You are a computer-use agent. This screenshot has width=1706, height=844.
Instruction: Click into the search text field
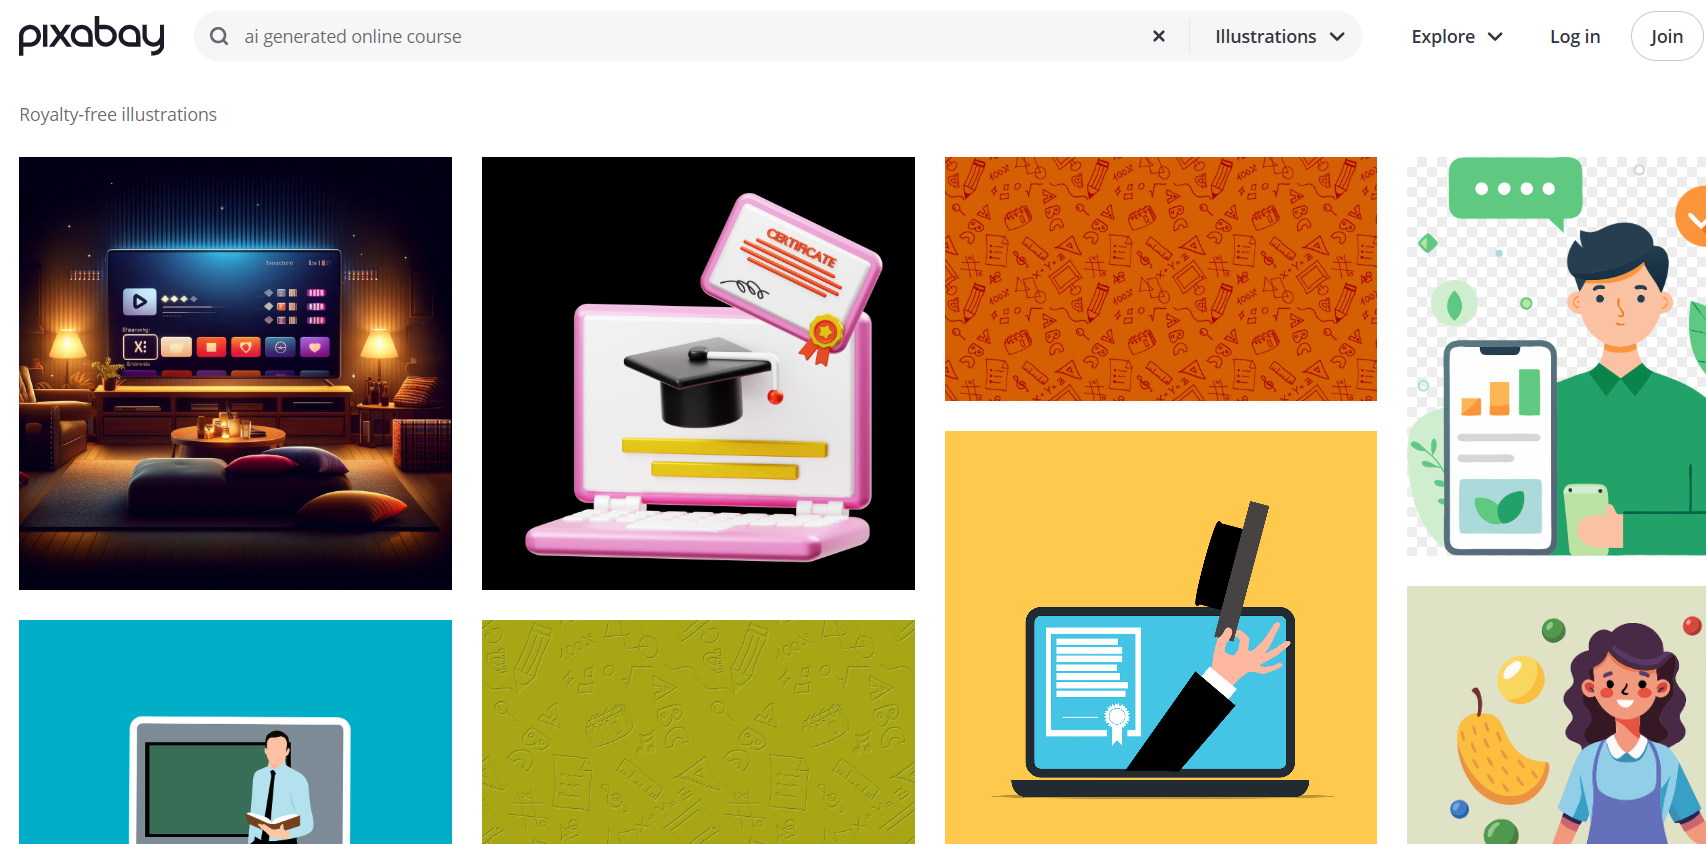[690, 36]
